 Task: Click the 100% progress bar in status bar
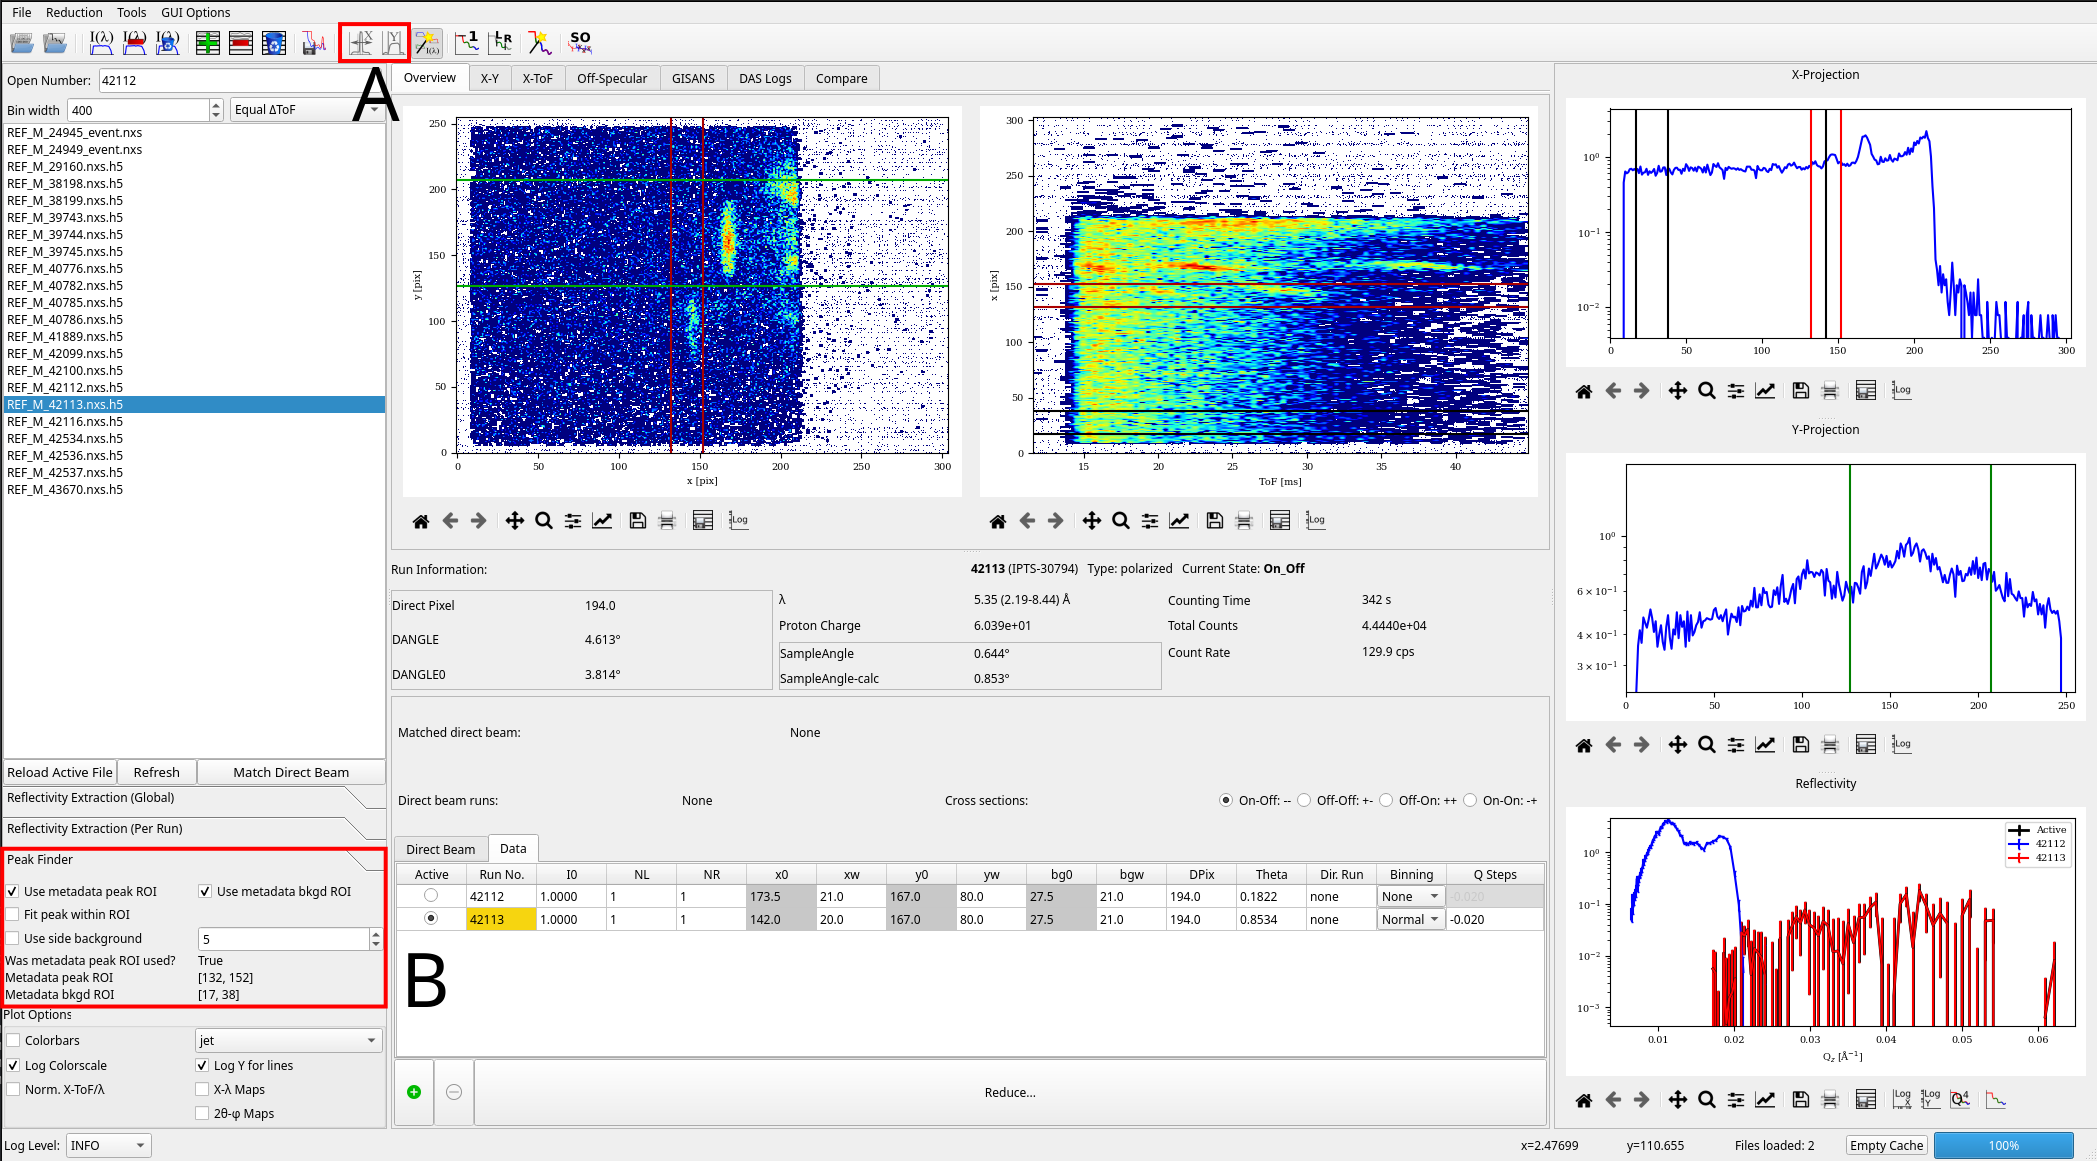(2003, 1145)
